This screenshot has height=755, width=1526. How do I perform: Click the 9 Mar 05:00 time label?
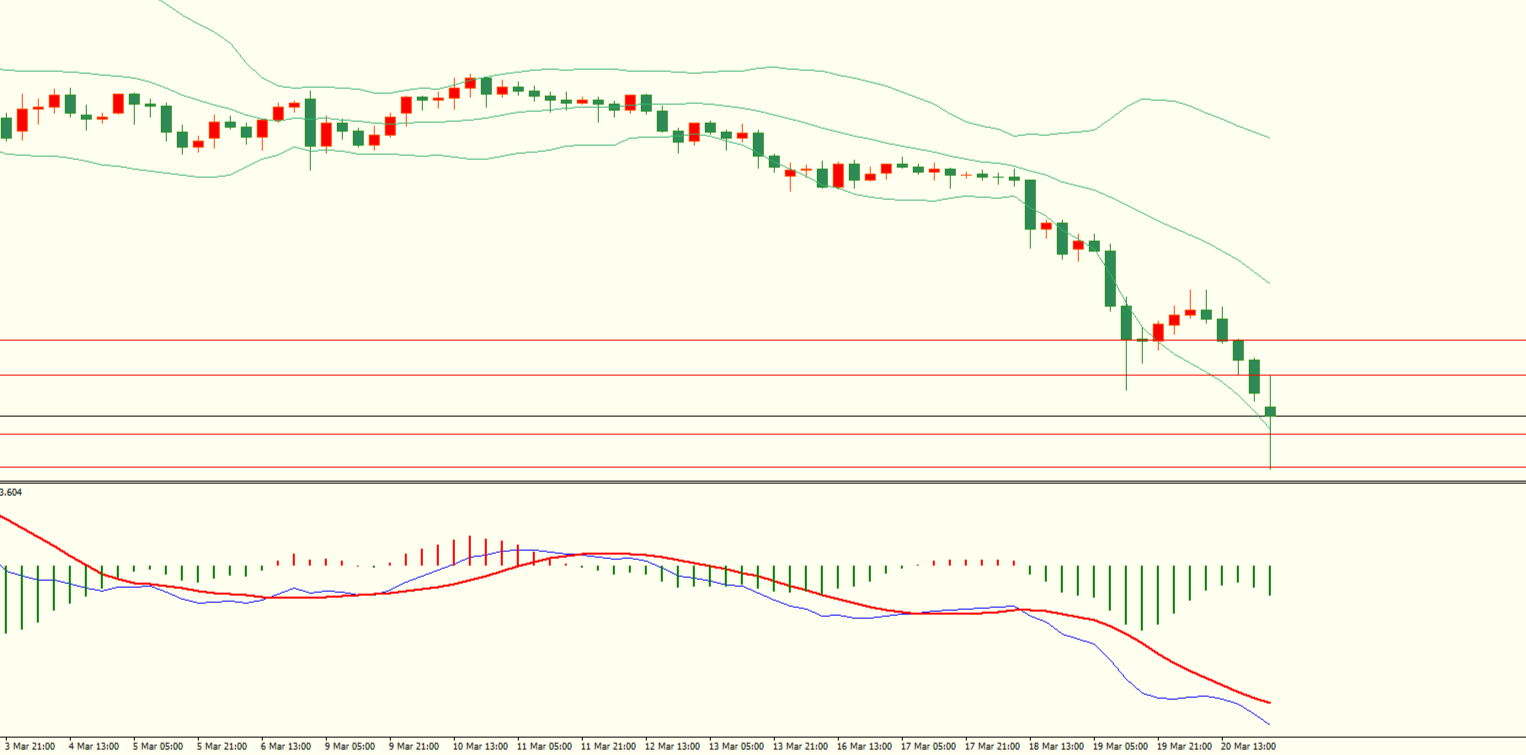(350, 746)
